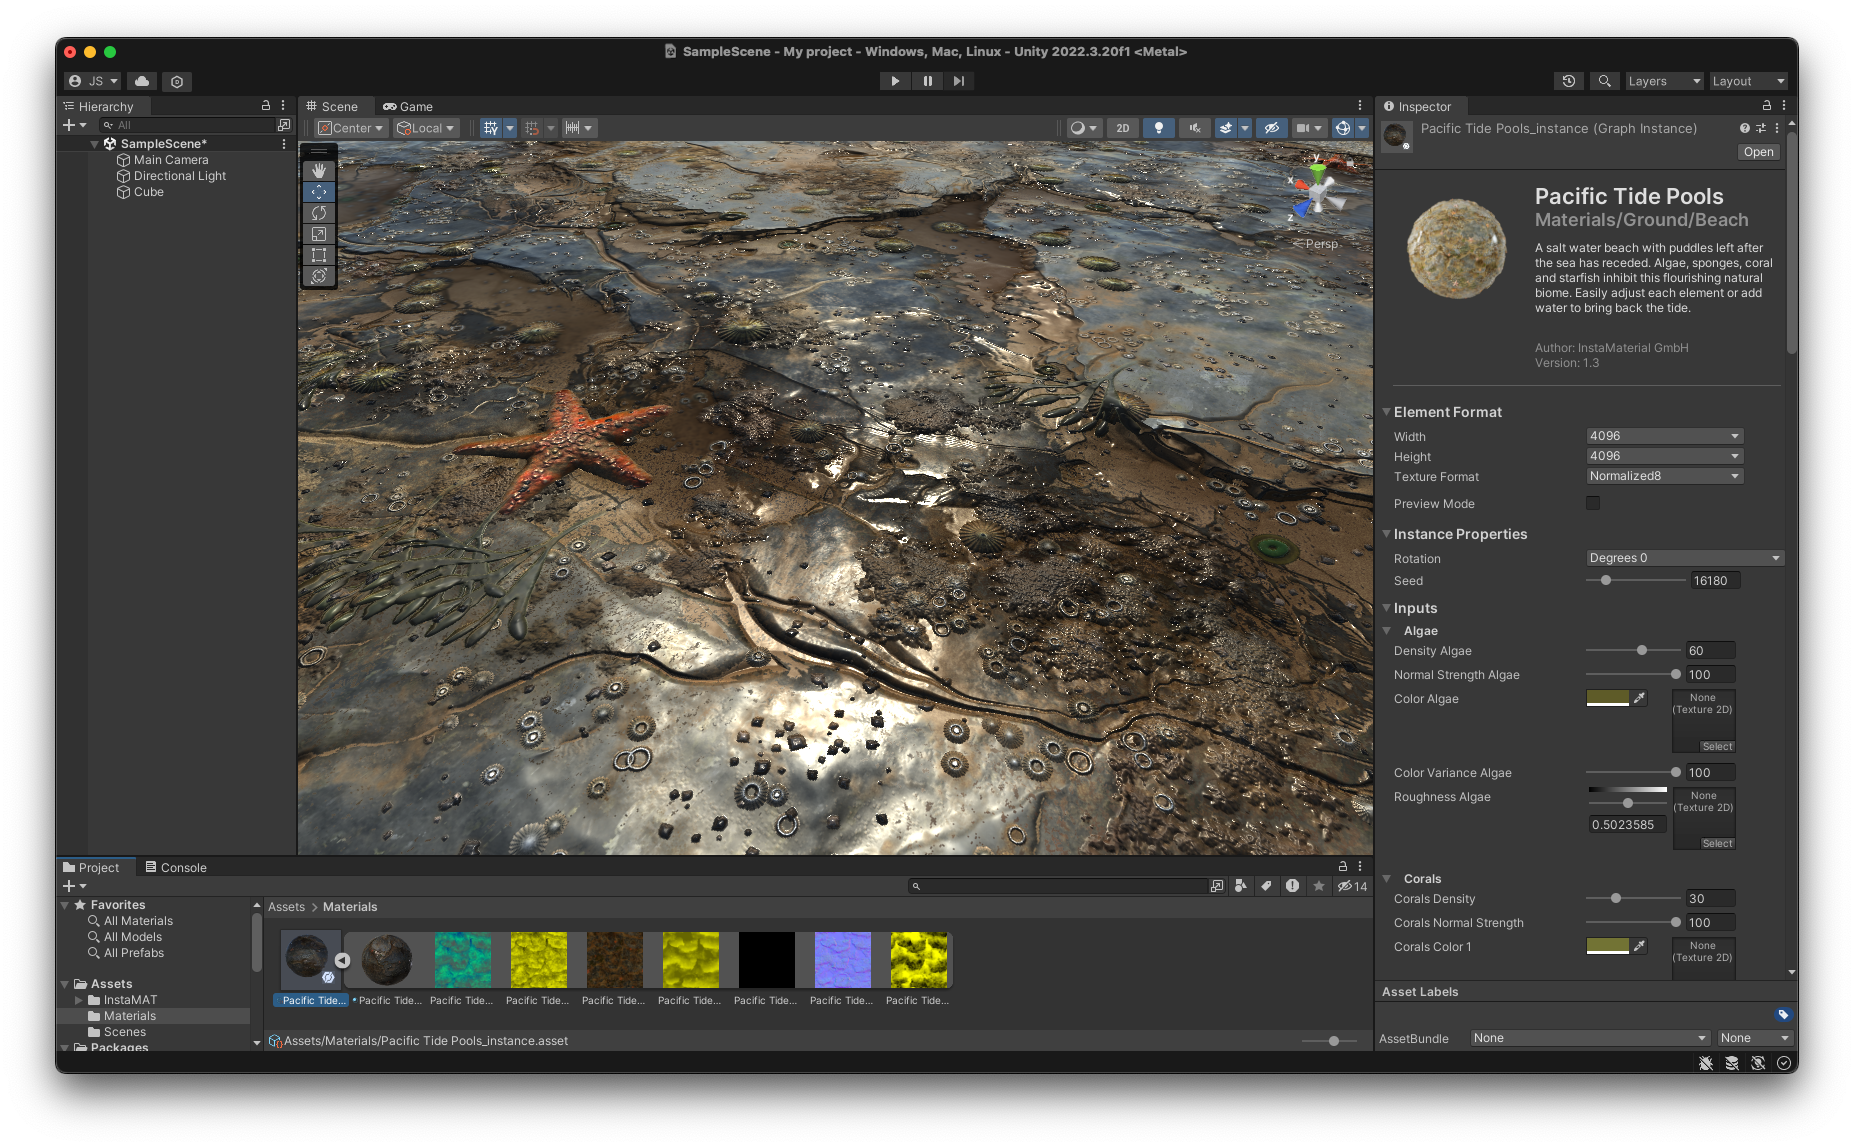Click the Density Algae slider

coord(1634,650)
